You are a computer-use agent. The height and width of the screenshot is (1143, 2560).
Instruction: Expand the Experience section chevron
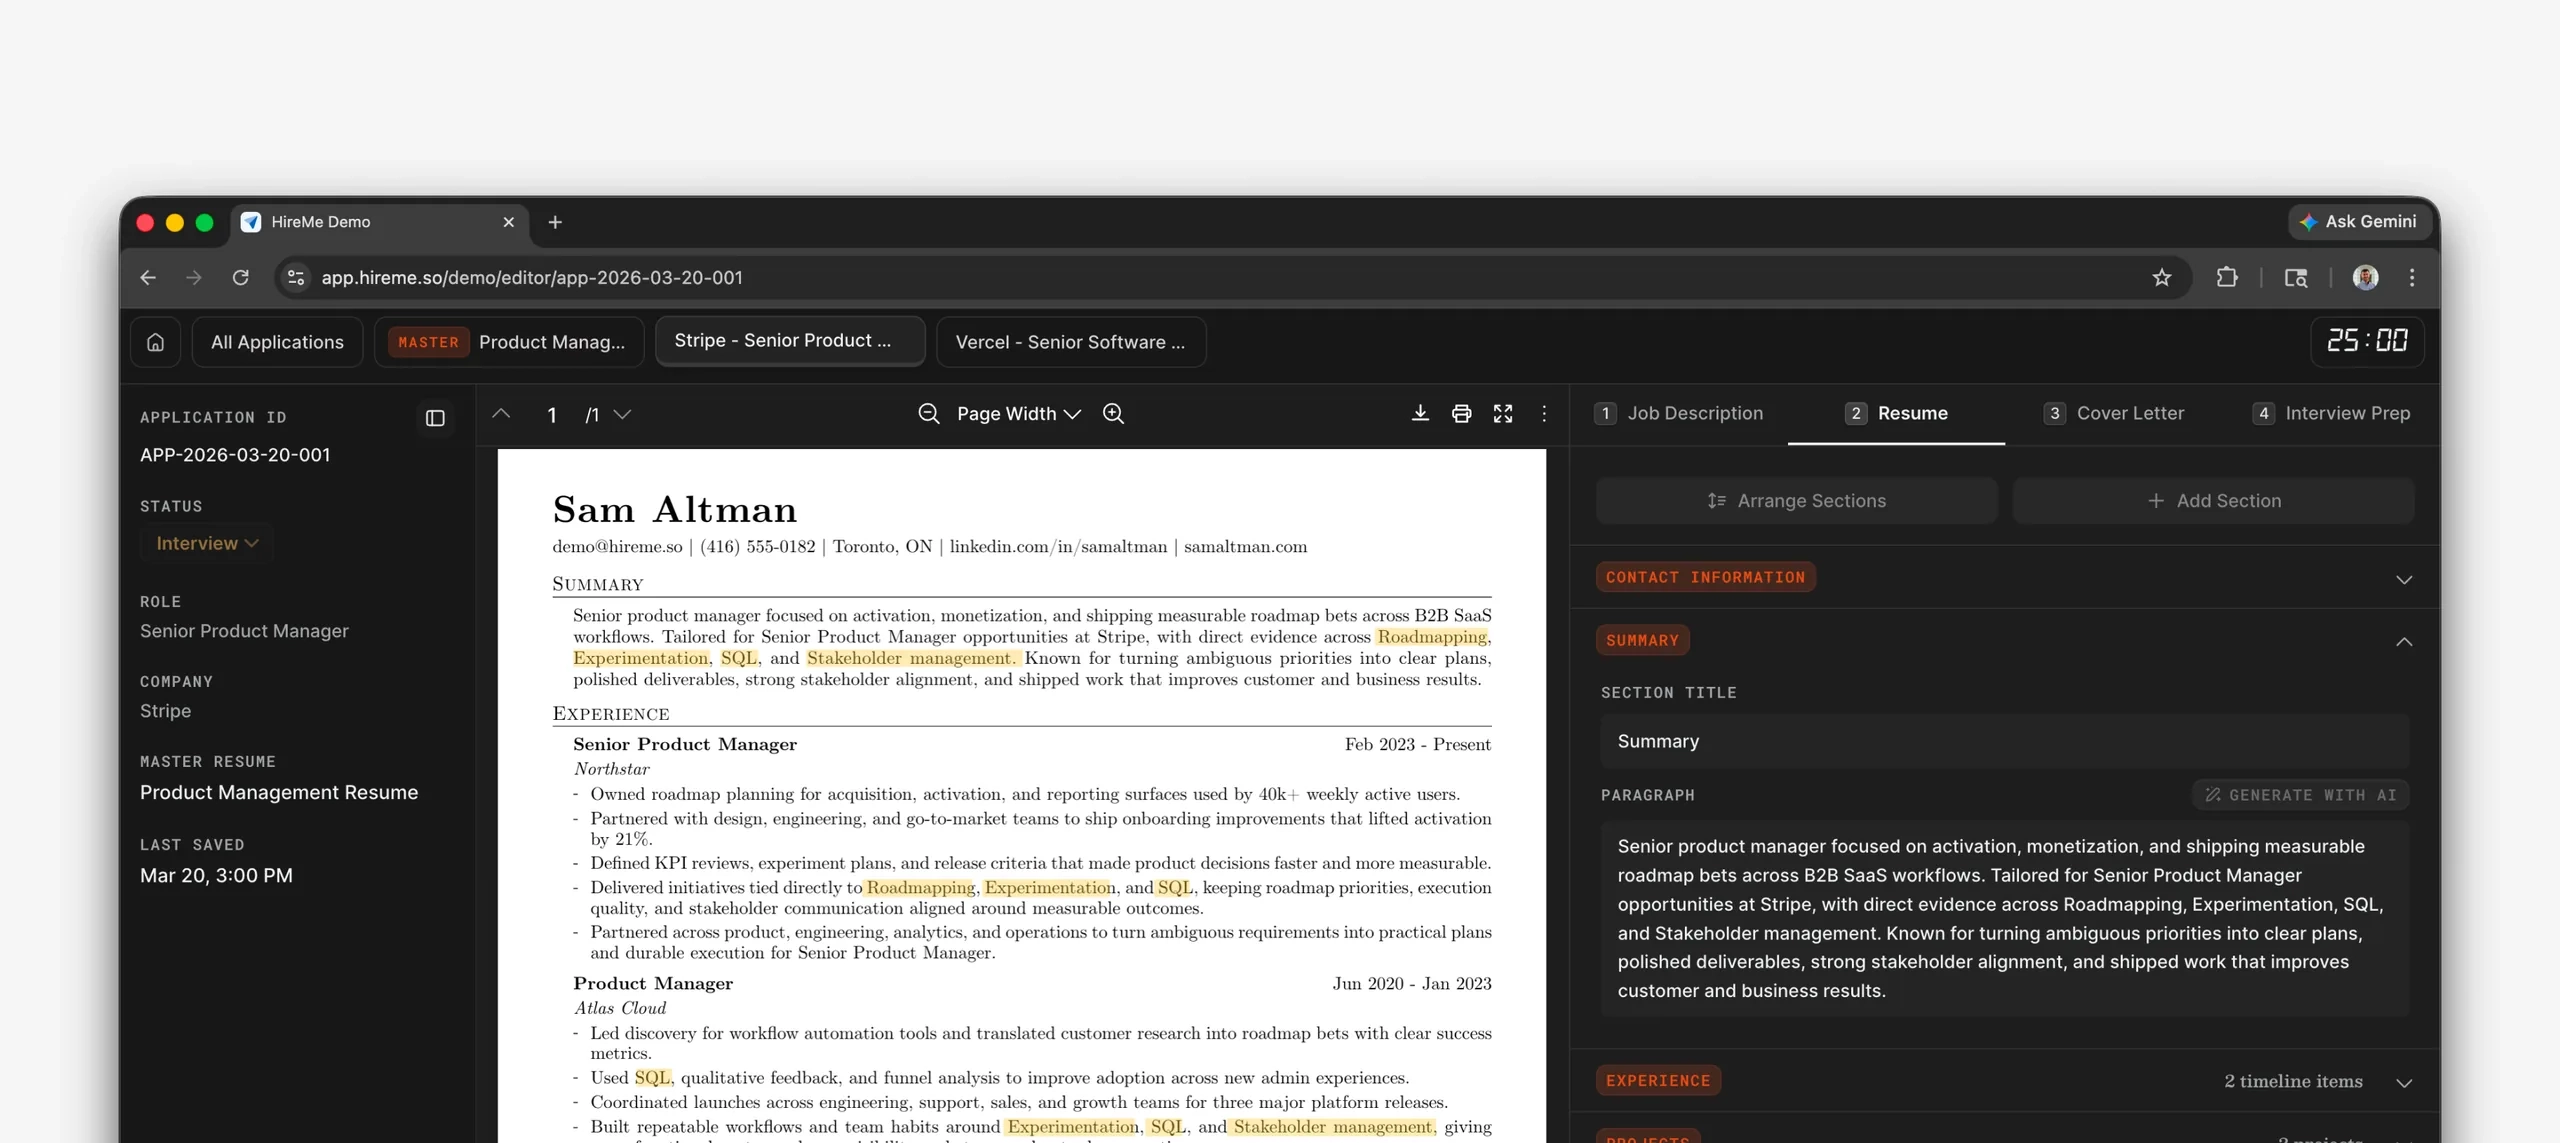(x=2404, y=1081)
